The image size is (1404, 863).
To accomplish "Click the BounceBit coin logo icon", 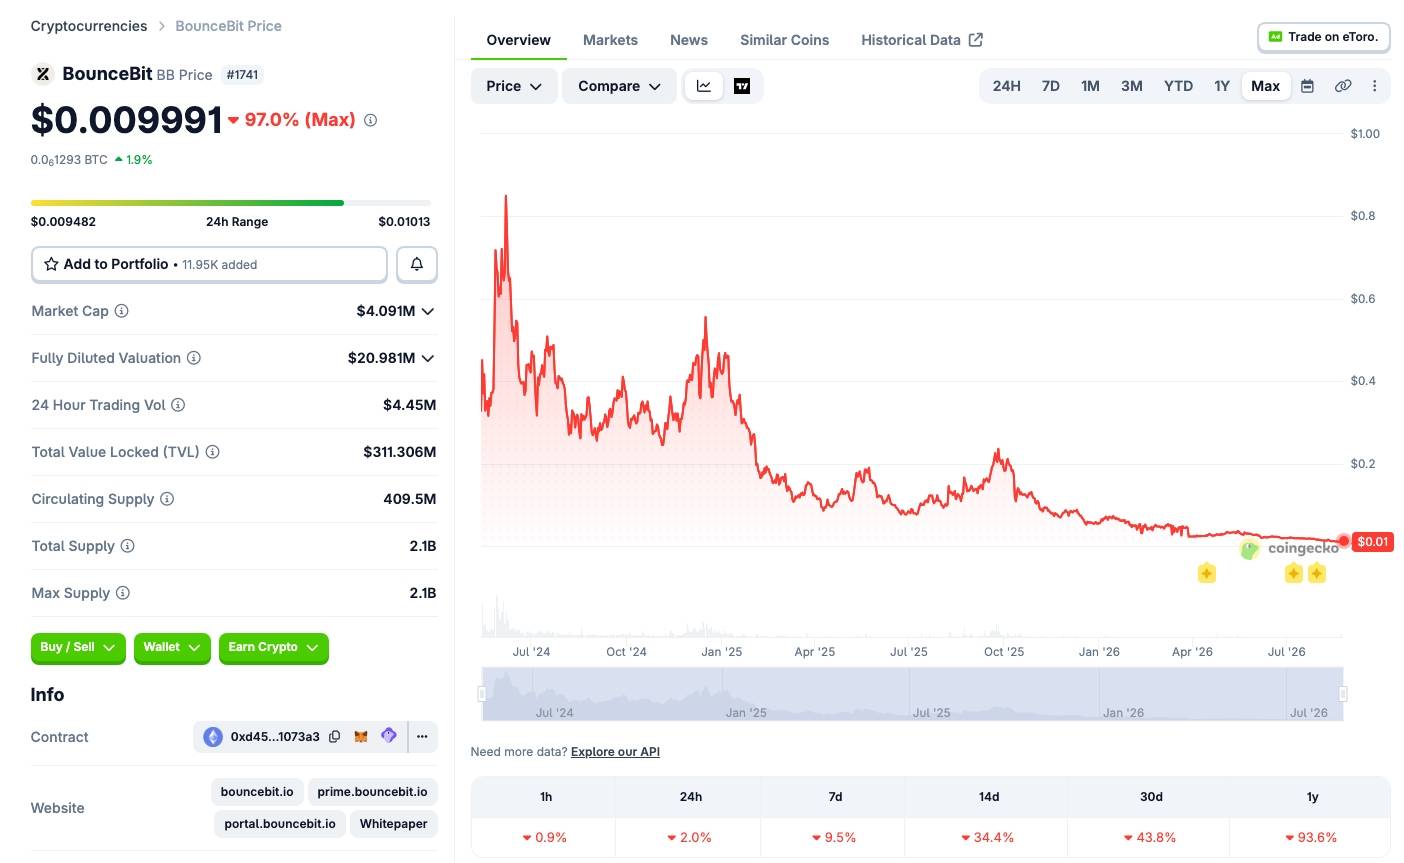I will pyautogui.click(x=42, y=74).
